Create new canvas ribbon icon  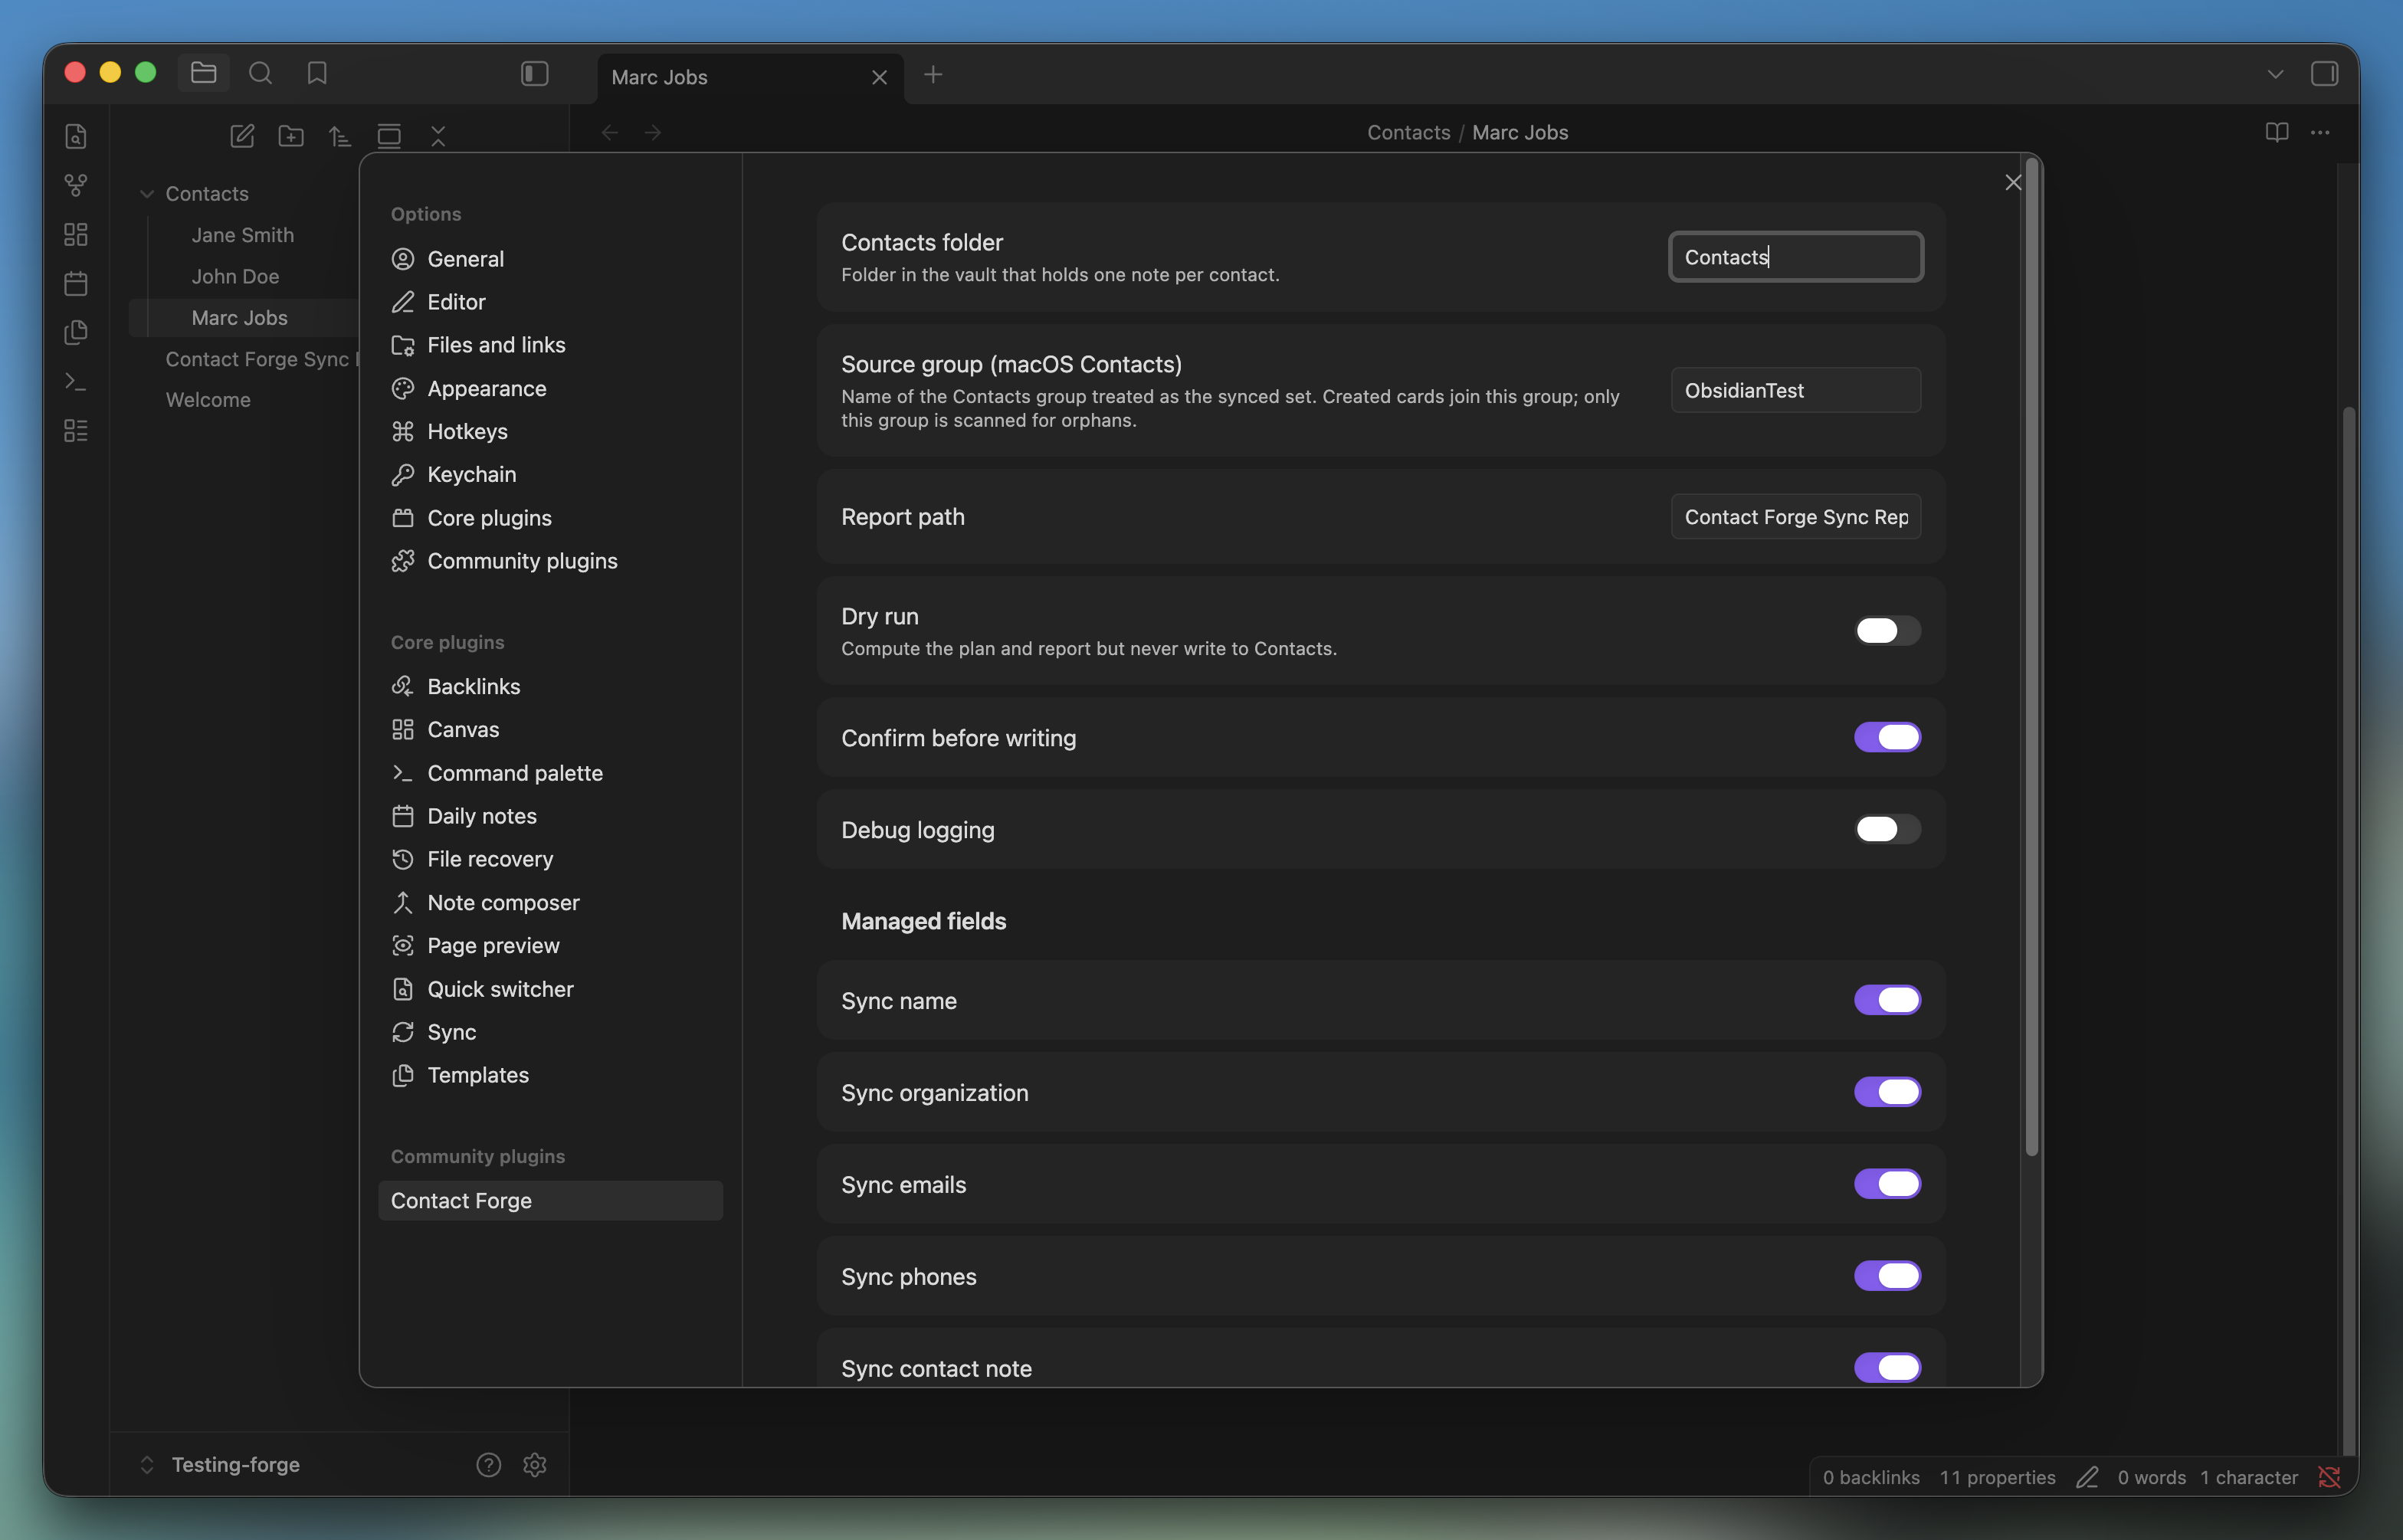point(76,234)
